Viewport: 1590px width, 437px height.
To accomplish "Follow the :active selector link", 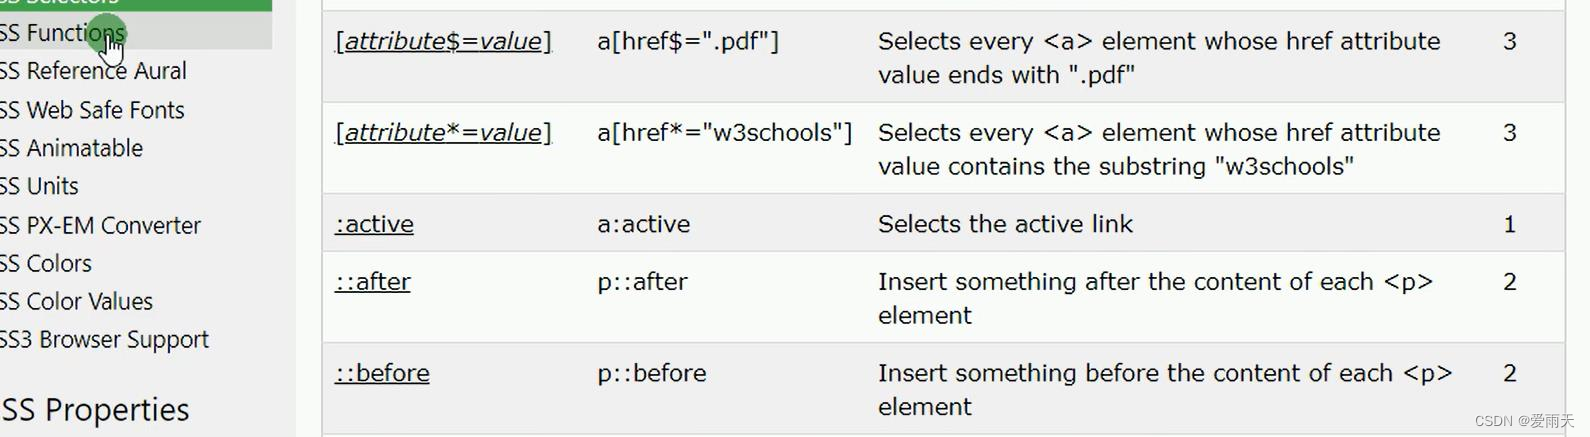I will tap(374, 224).
